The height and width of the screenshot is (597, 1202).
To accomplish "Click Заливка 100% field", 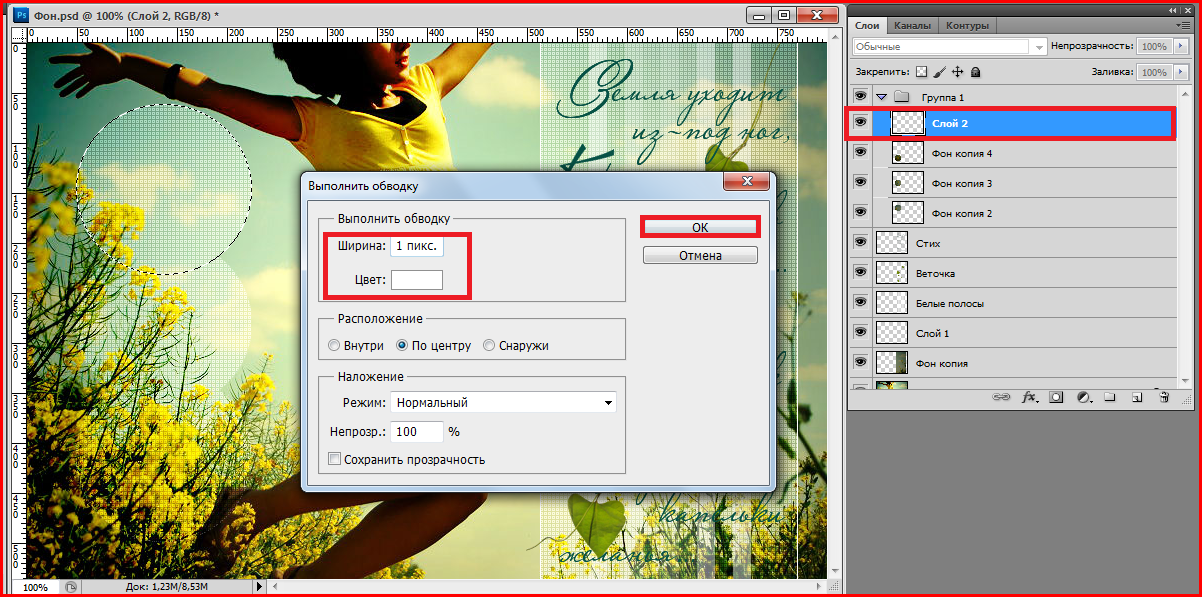I will [1154, 72].
